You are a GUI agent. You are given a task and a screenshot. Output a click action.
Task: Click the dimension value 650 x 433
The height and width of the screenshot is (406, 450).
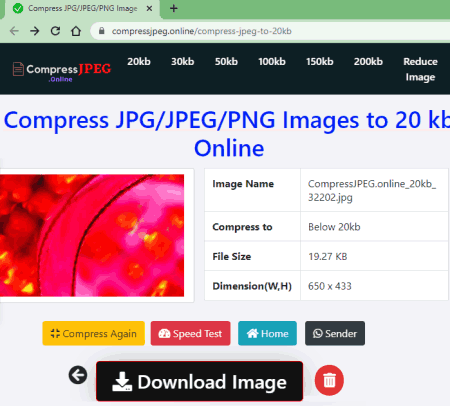(x=330, y=286)
